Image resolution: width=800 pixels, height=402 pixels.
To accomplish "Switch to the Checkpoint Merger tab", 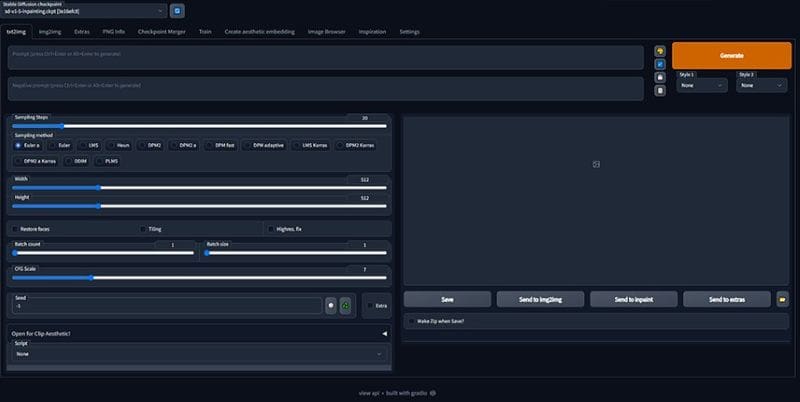I will 162,32.
